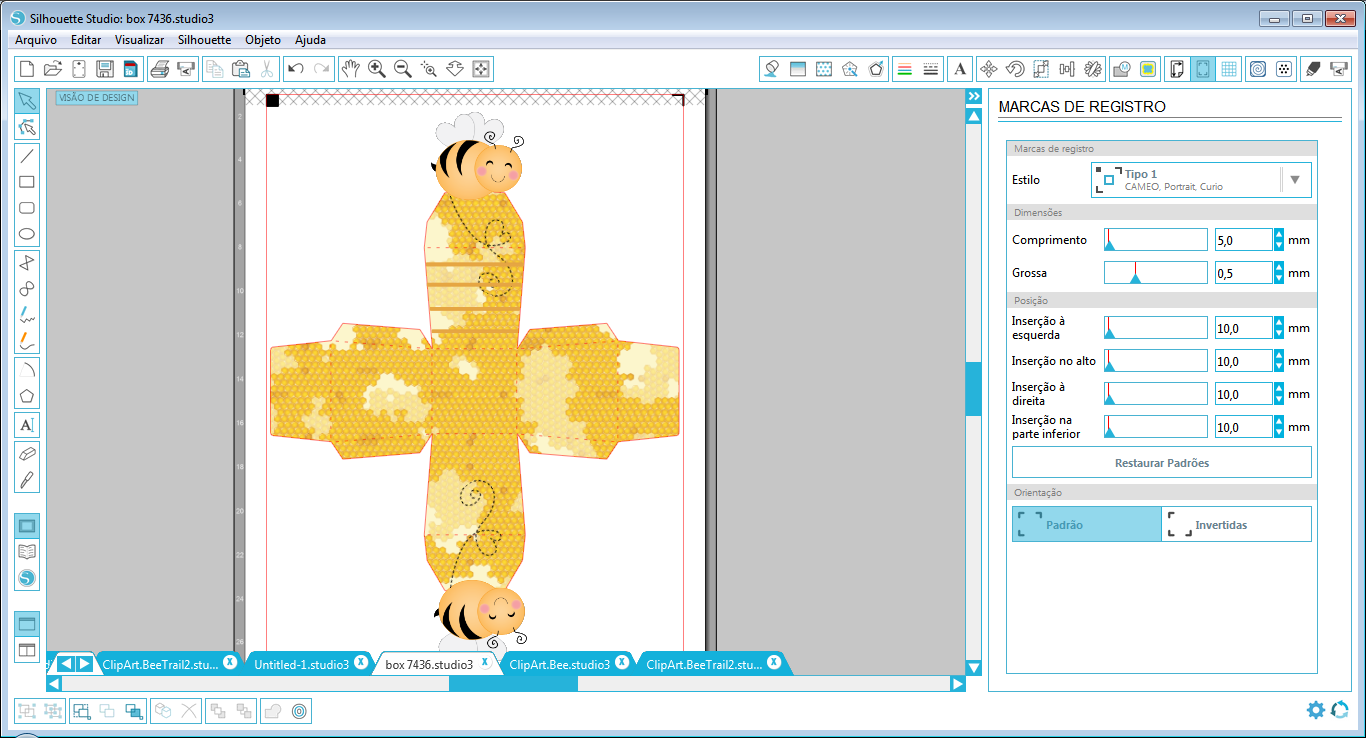Viewport: 1366px width, 738px height.
Task: Click the vertical scrollbar down arrow
Action: pyautogui.click(x=973, y=668)
